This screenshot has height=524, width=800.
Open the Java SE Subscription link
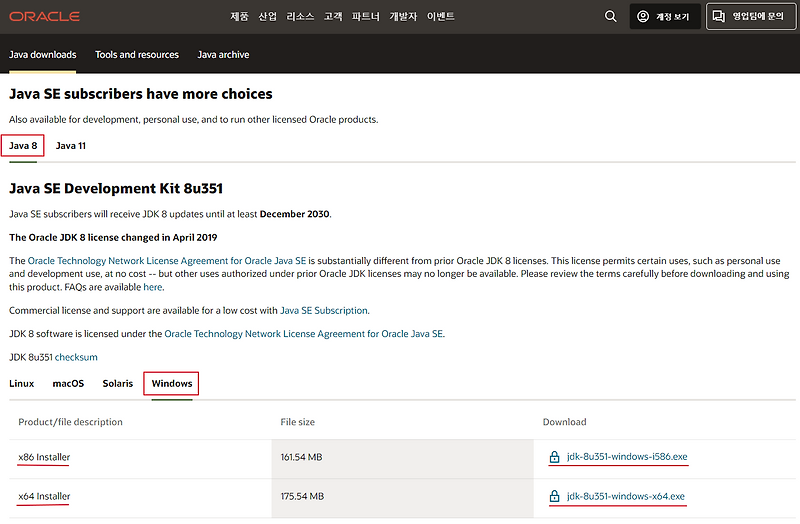[x=323, y=311]
